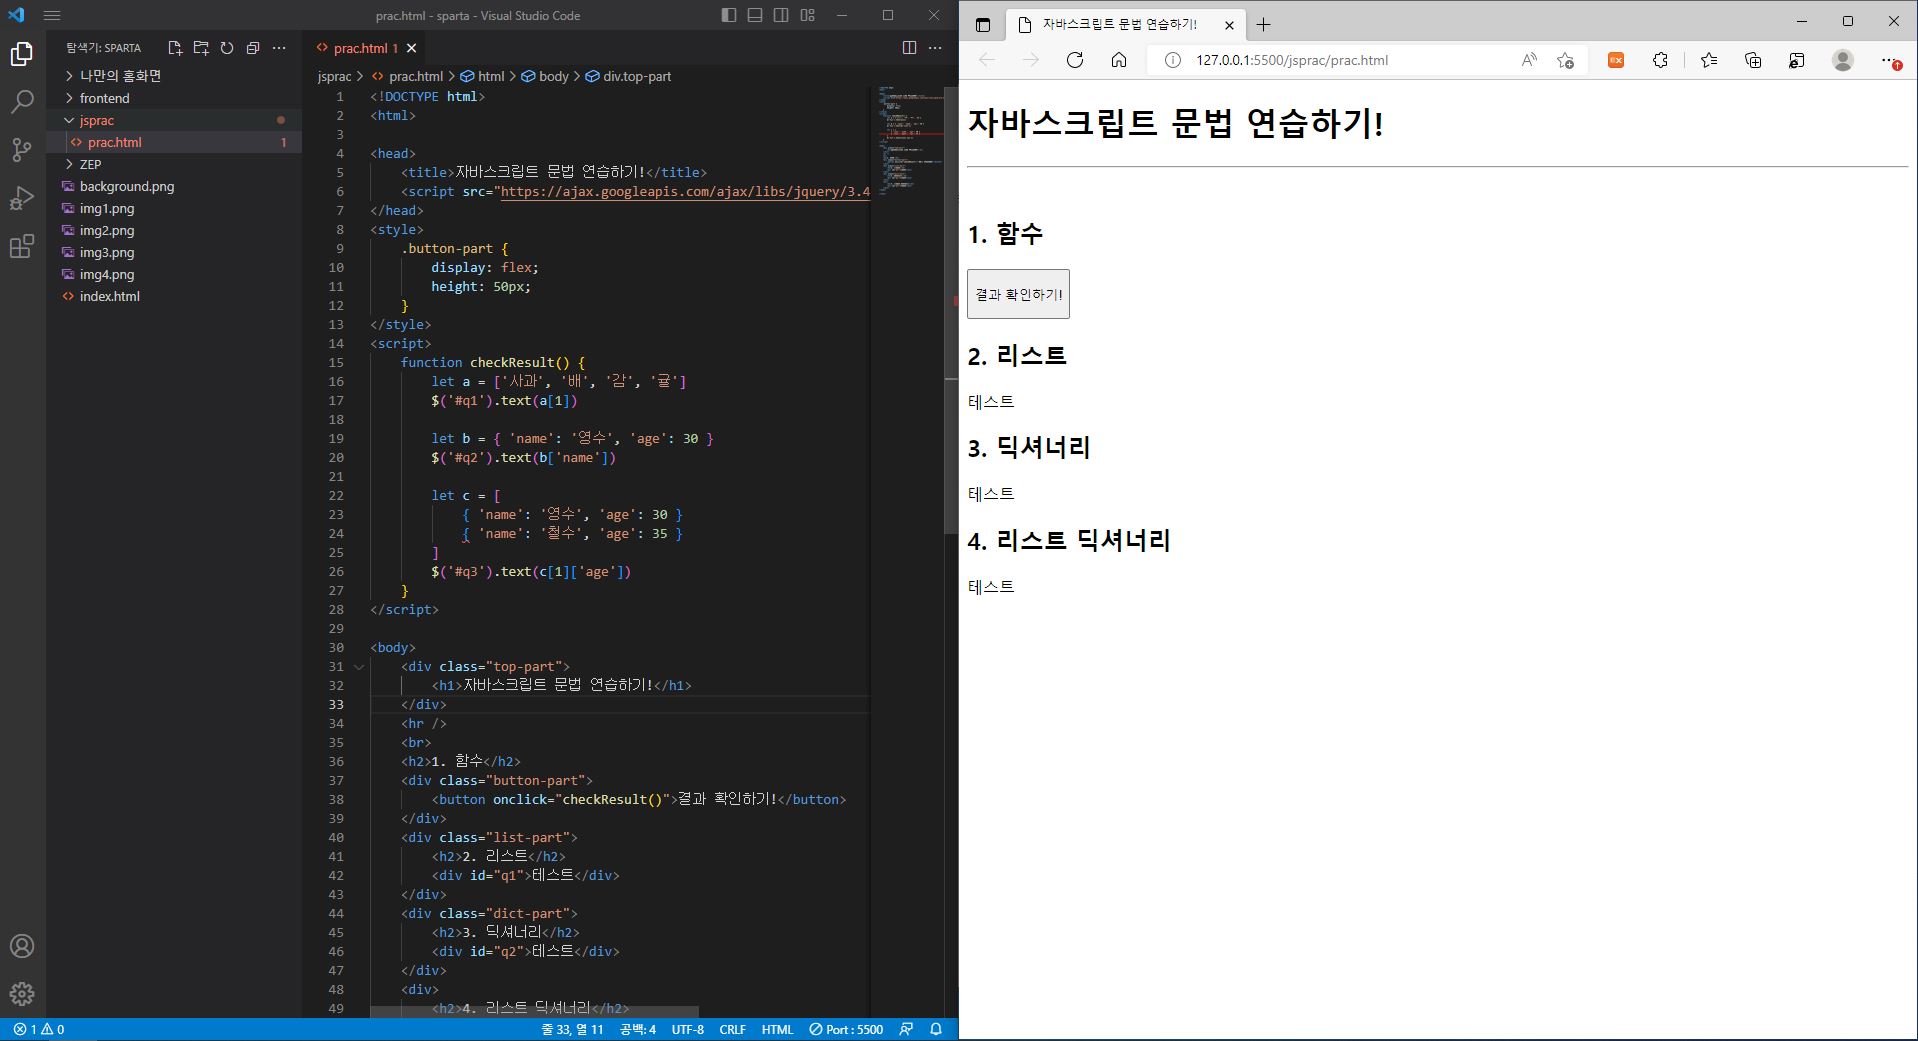
Task: Create a new folder in the explorer
Action: click(201, 48)
